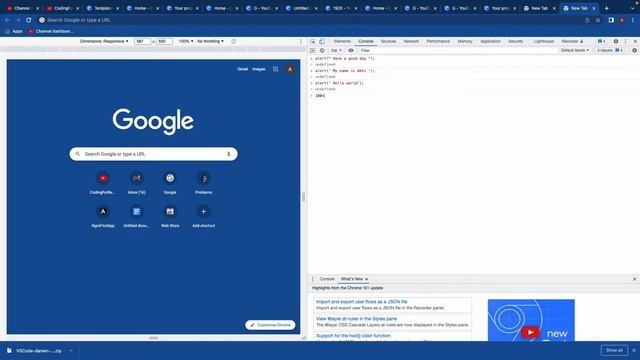Click the Add shortcut plus tile

(204, 216)
